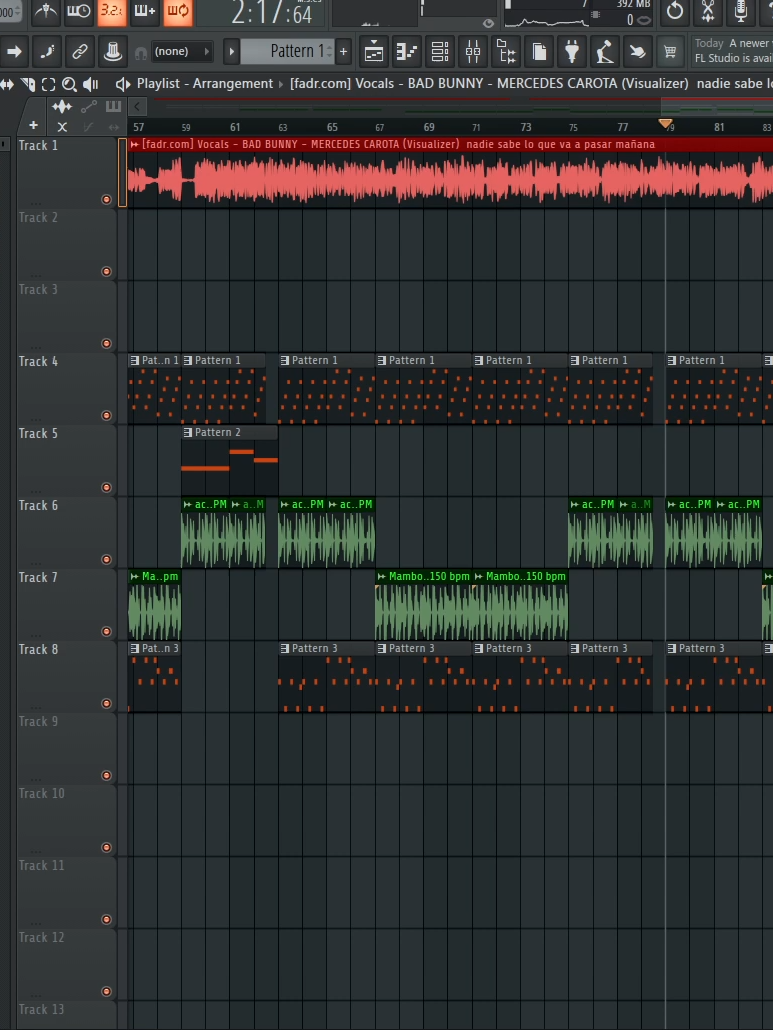
Task: Click multilink to controllers icon
Action: (x=112, y=51)
